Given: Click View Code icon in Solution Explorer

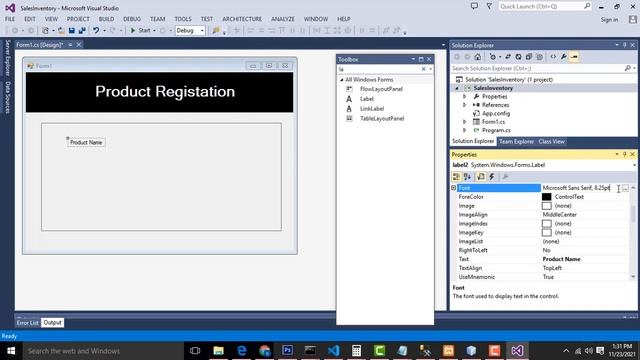Looking at the screenshot, I should click(x=553, y=57).
